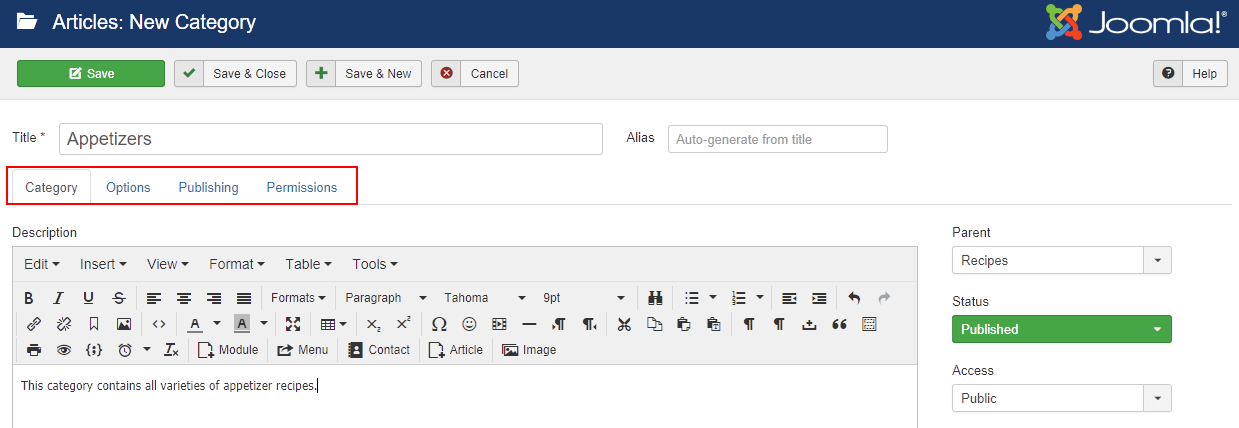The image size is (1239, 428).
Task: Align text right
Action: [214, 298]
